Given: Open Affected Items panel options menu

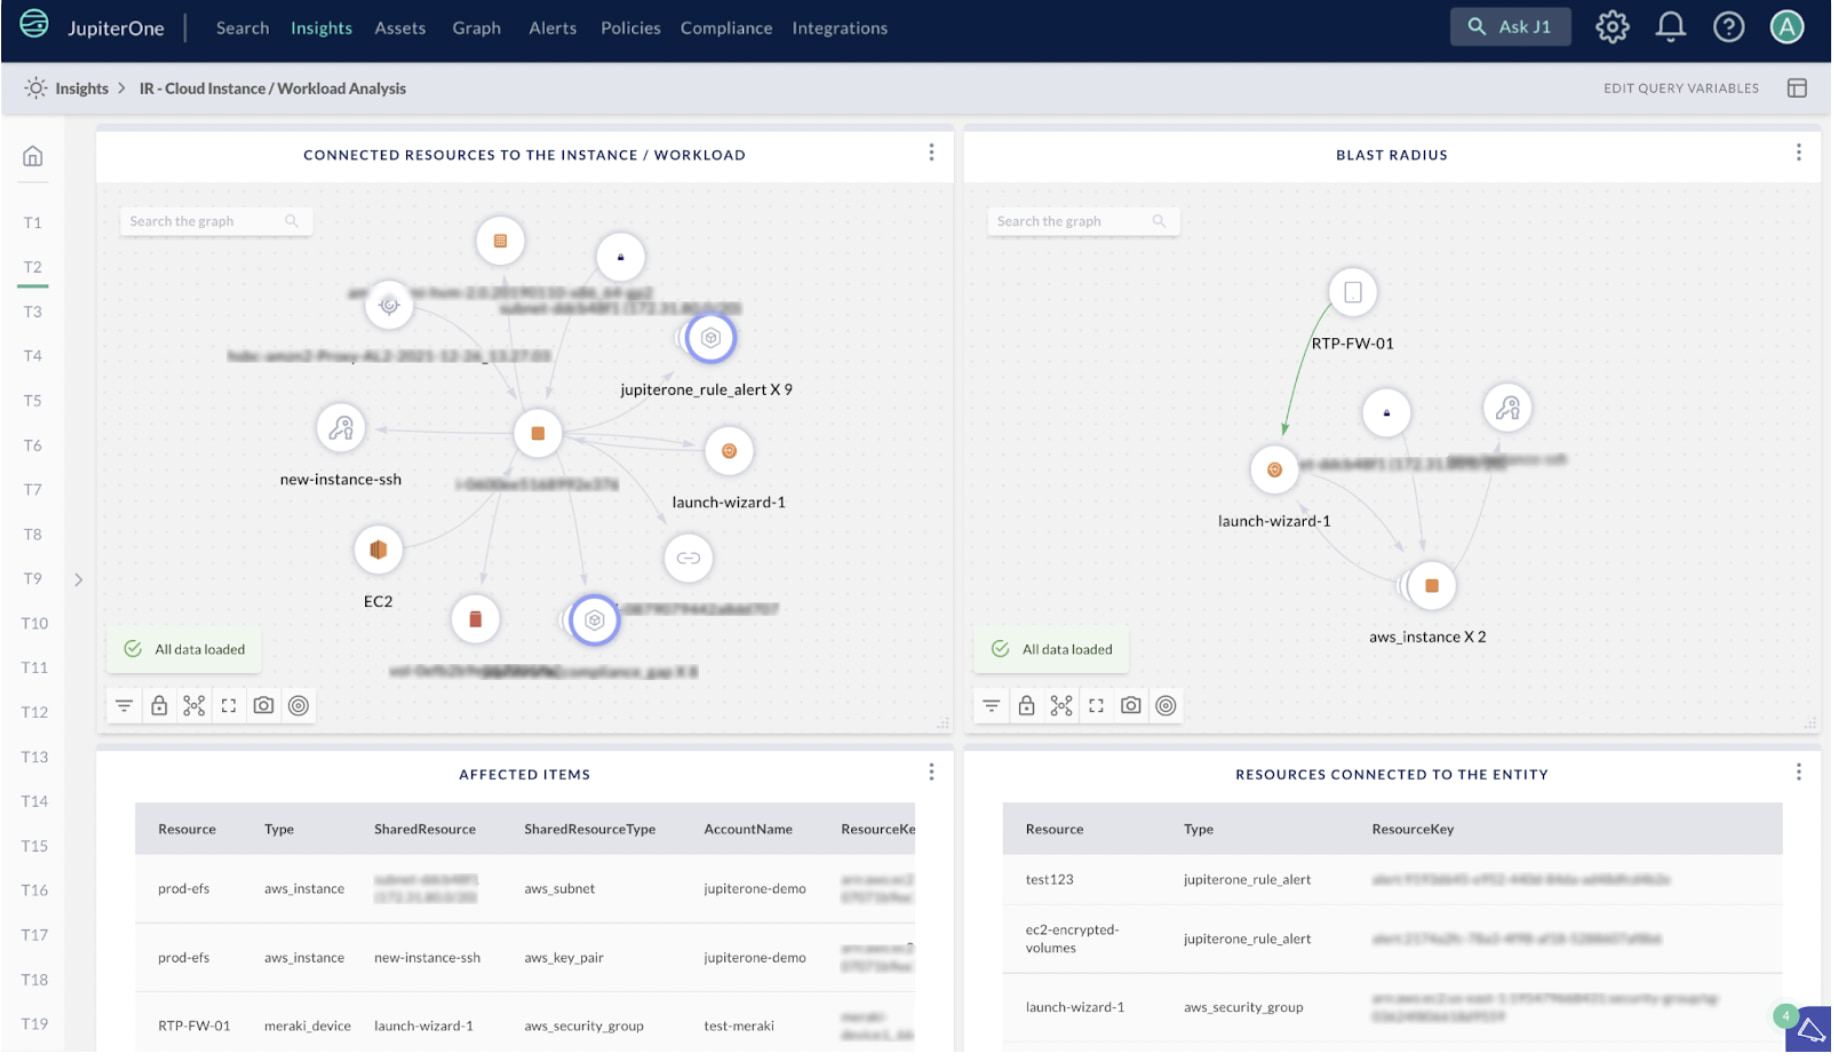Looking at the screenshot, I should click(x=932, y=772).
